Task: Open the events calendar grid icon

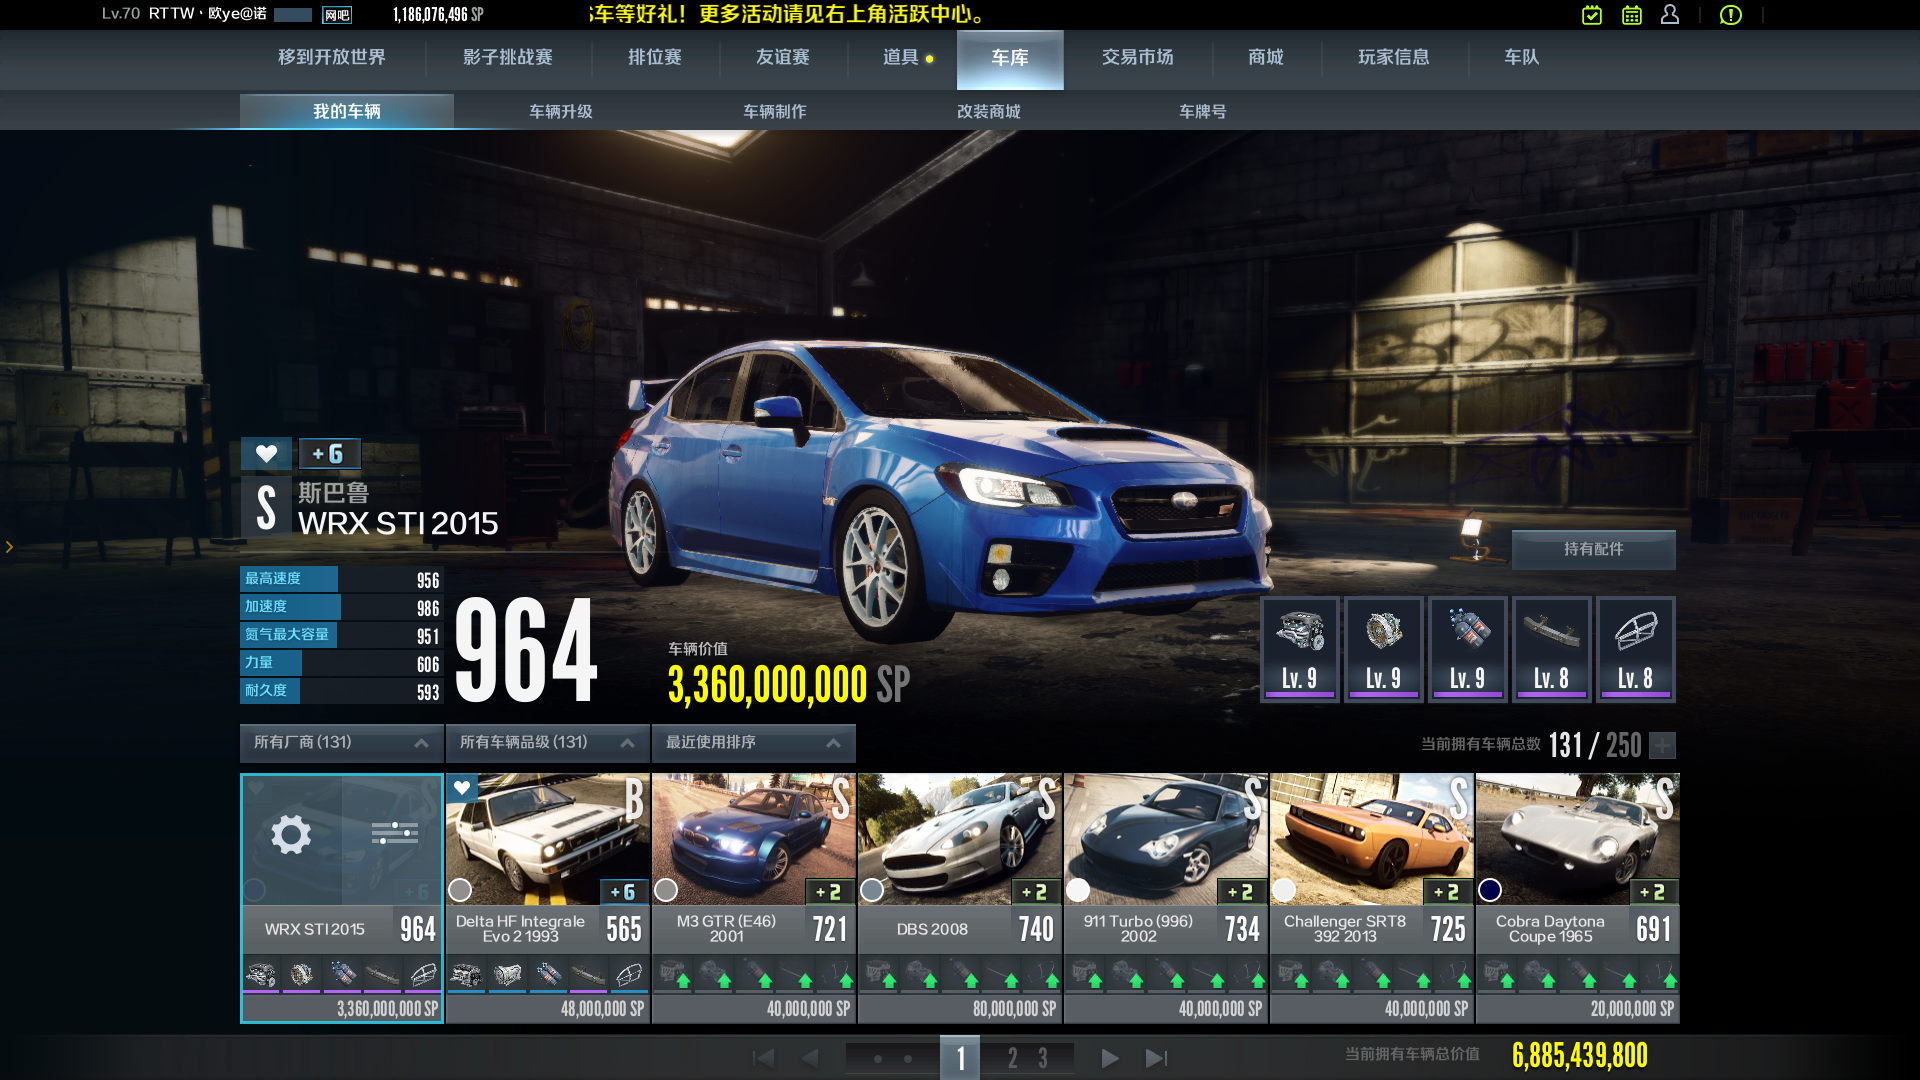Action: click(1632, 15)
